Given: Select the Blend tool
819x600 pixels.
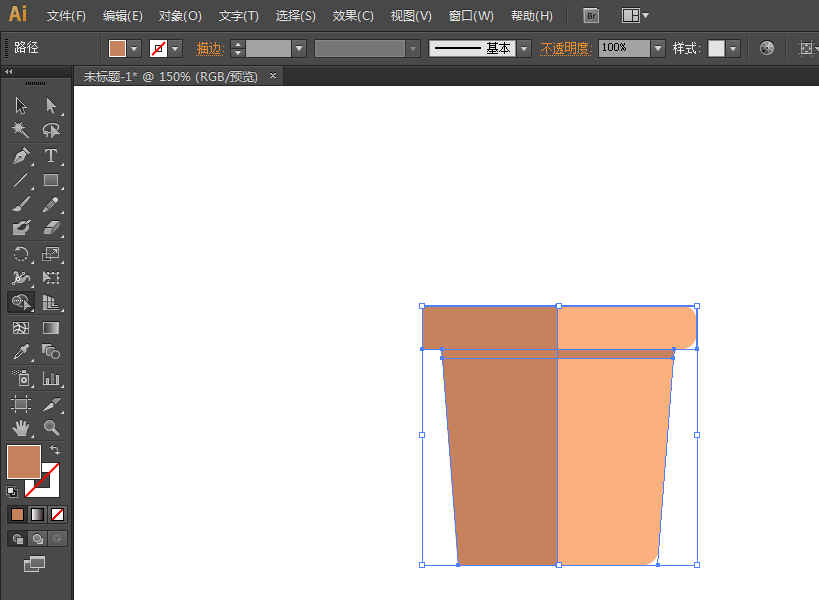Looking at the screenshot, I should [51, 352].
